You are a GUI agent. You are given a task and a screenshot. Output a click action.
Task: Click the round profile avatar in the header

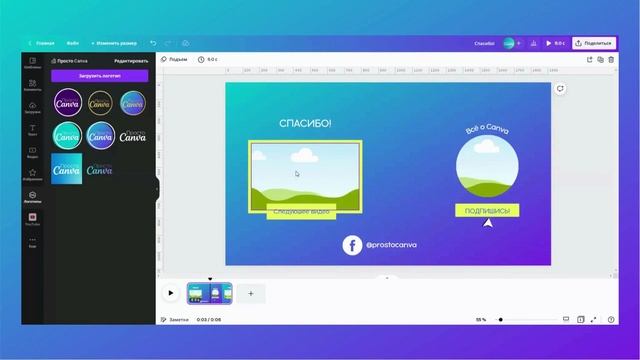coord(509,43)
